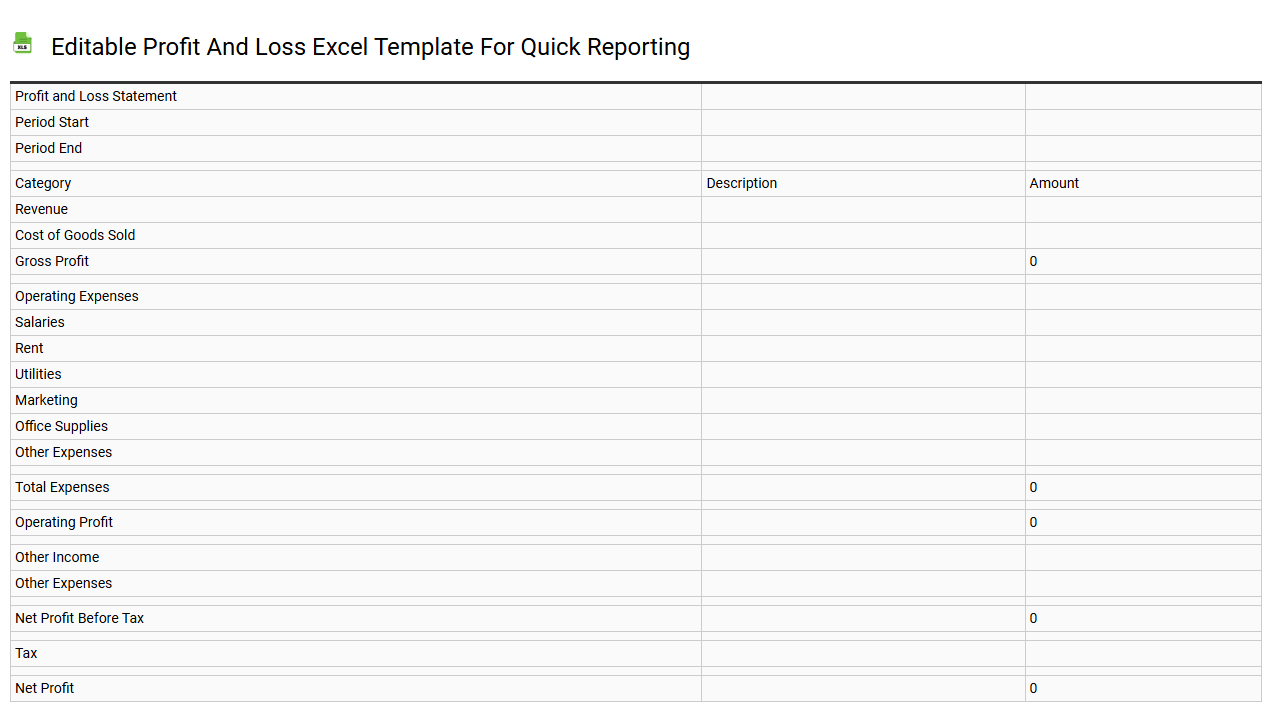Click the 'Cost of Goods Sold' cell
The image size is (1262, 702).
(x=75, y=235)
